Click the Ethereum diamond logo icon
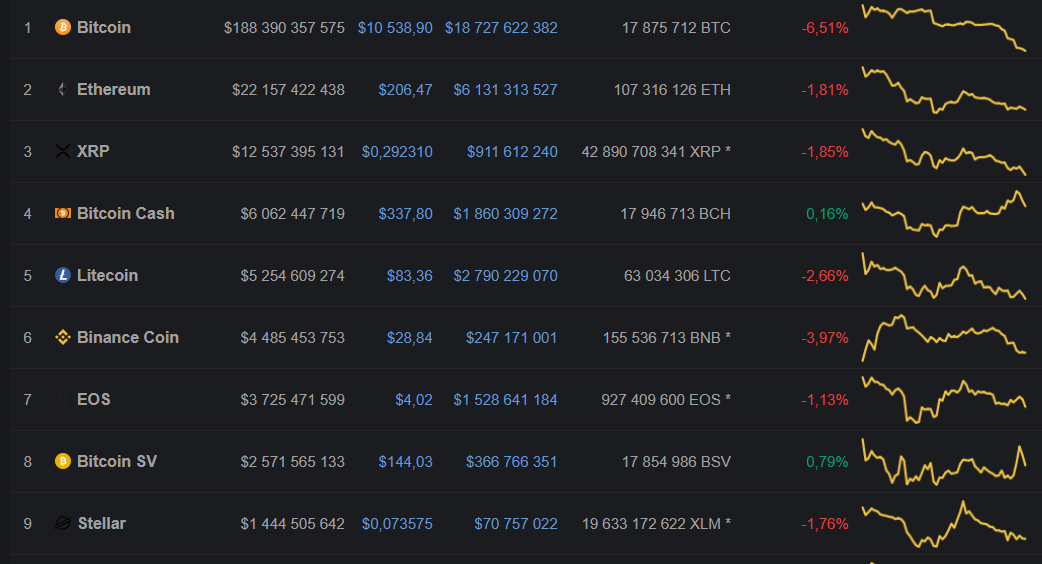 (62, 89)
